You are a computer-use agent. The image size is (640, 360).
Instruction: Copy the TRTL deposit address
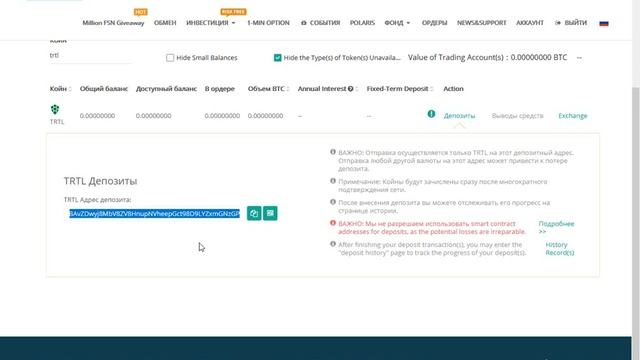[x=254, y=213]
